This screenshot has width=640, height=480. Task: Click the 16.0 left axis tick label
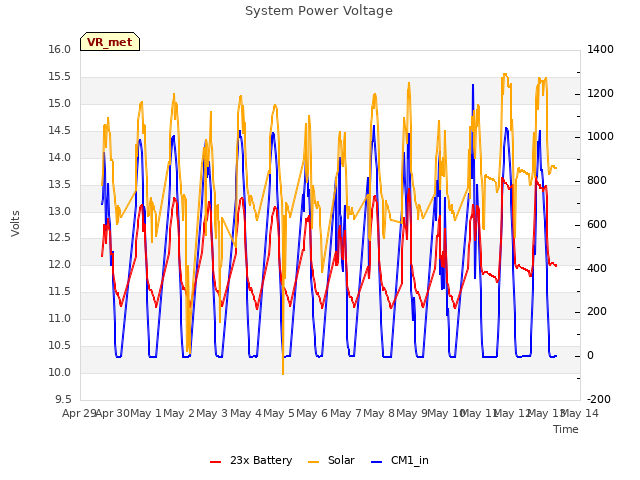click(x=60, y=49)
